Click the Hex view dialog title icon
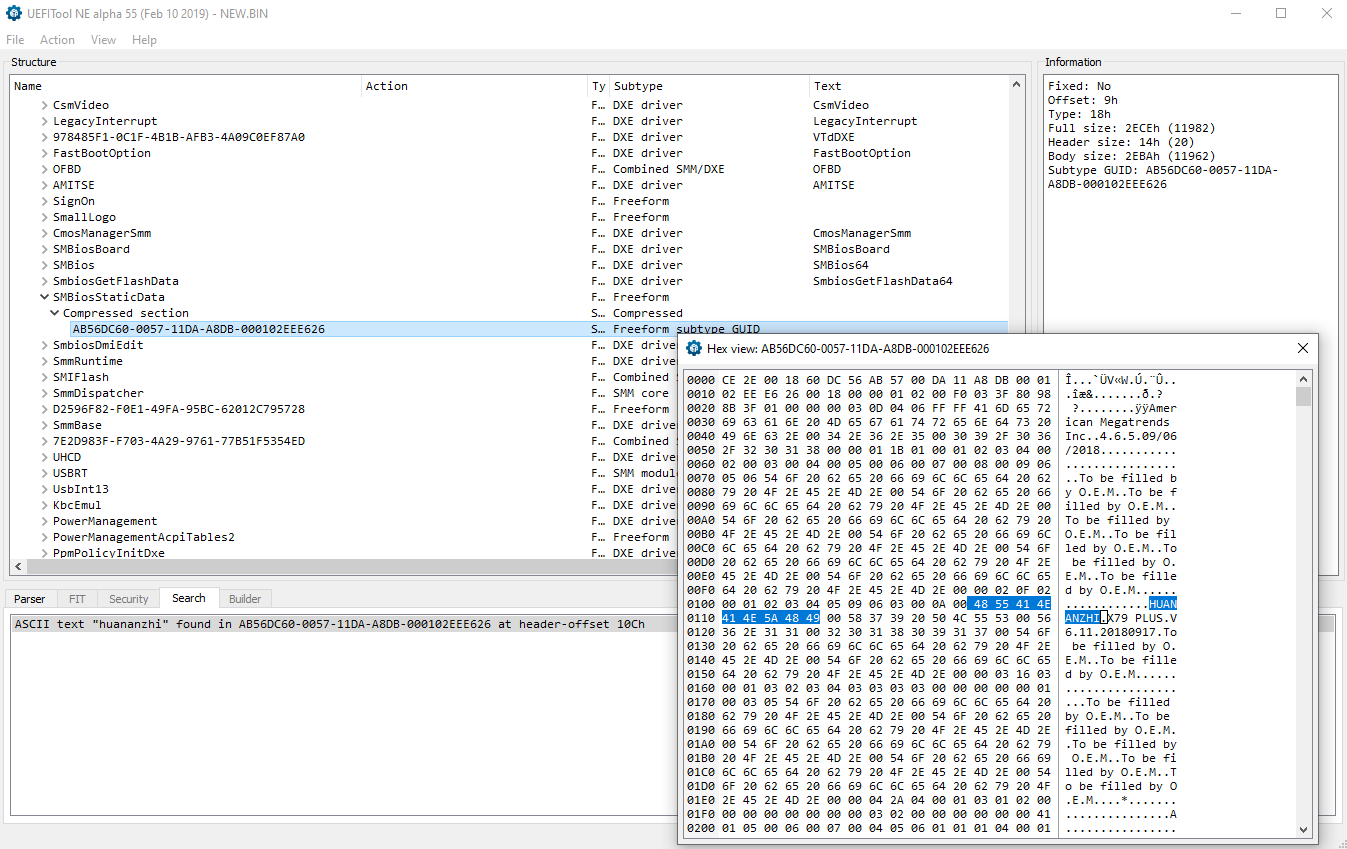Viewport: 1347px width, 849px height. [x=694, y=348]
